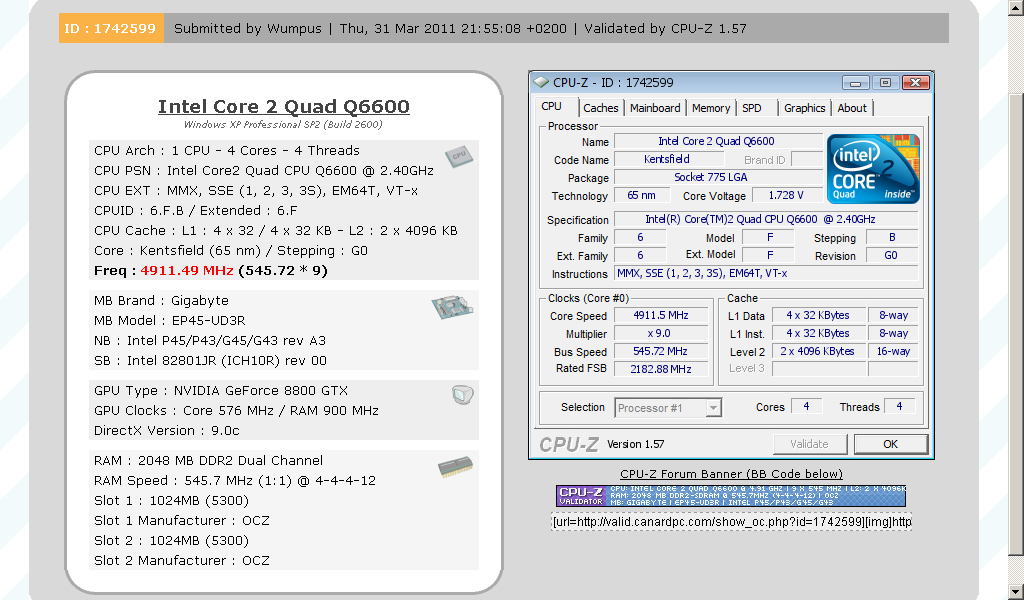Click the Slot 2 Manufacturer : OCZ line
The height and width of the screenshot is (600, 1024).
tap(182, 560)
